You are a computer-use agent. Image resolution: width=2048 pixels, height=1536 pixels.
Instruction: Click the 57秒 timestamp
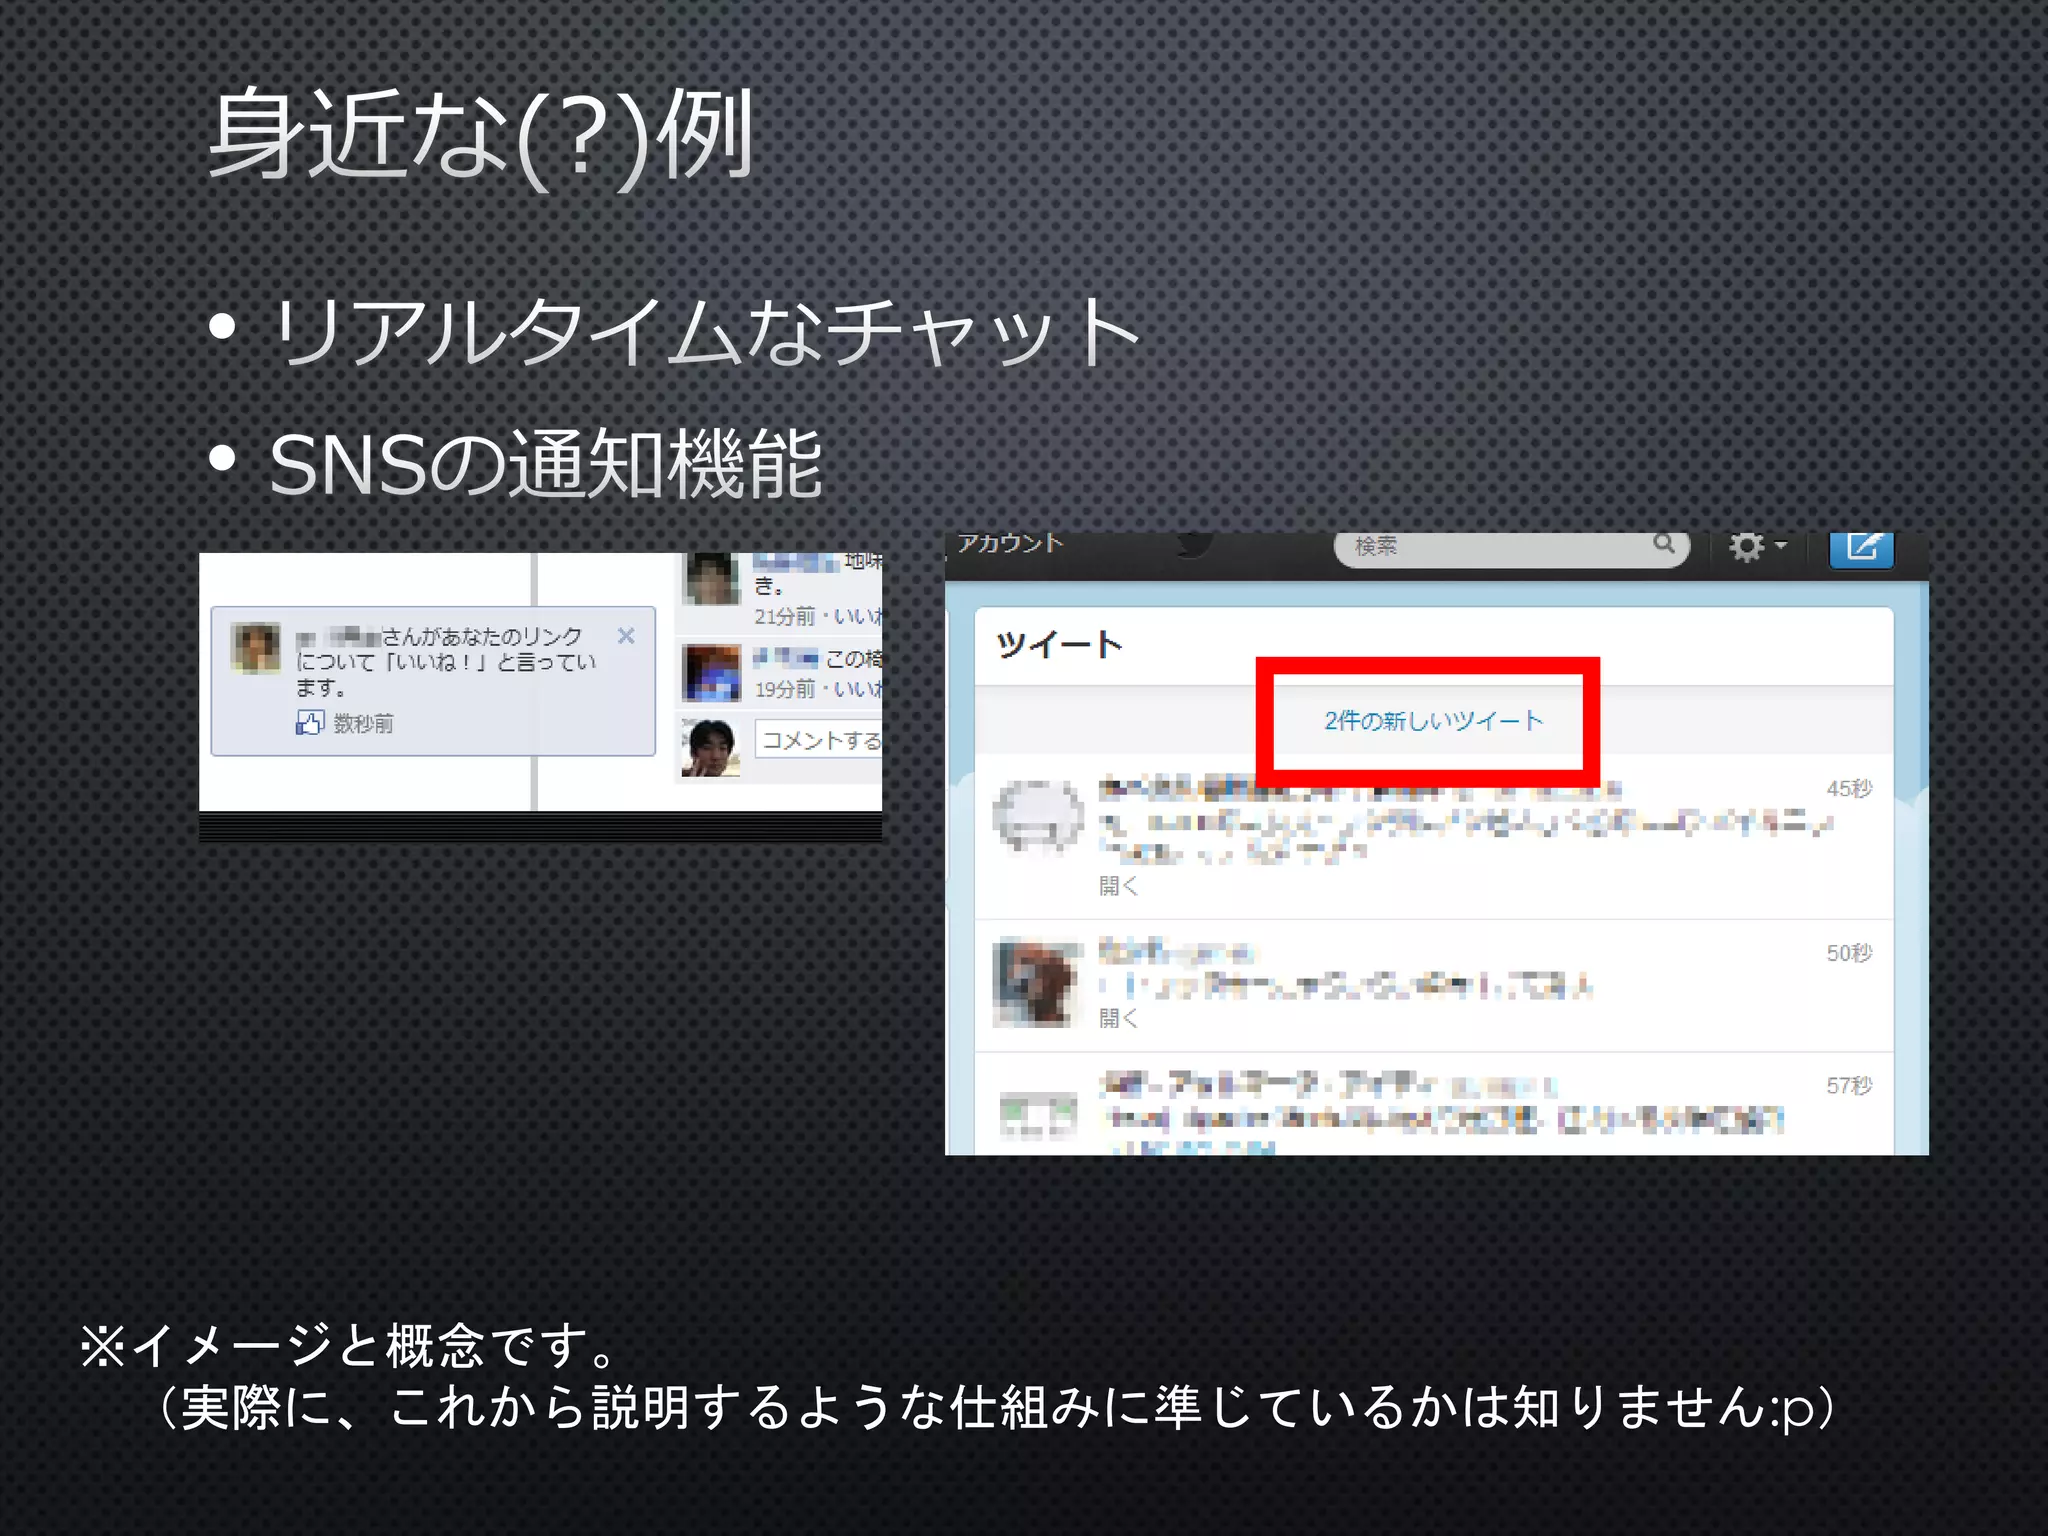1849,1085
